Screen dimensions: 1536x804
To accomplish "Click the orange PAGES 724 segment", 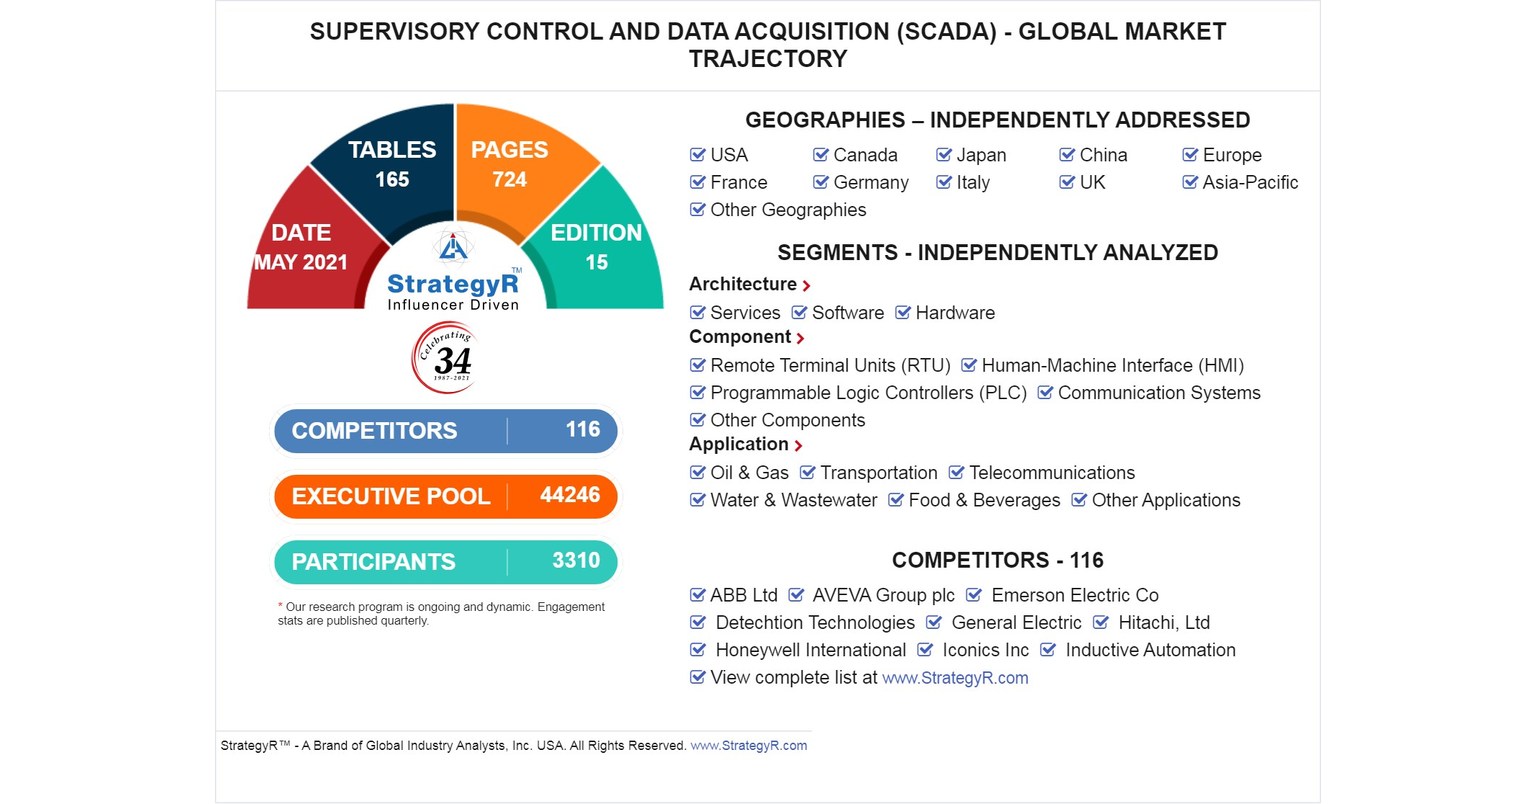I will pos(510,165).
